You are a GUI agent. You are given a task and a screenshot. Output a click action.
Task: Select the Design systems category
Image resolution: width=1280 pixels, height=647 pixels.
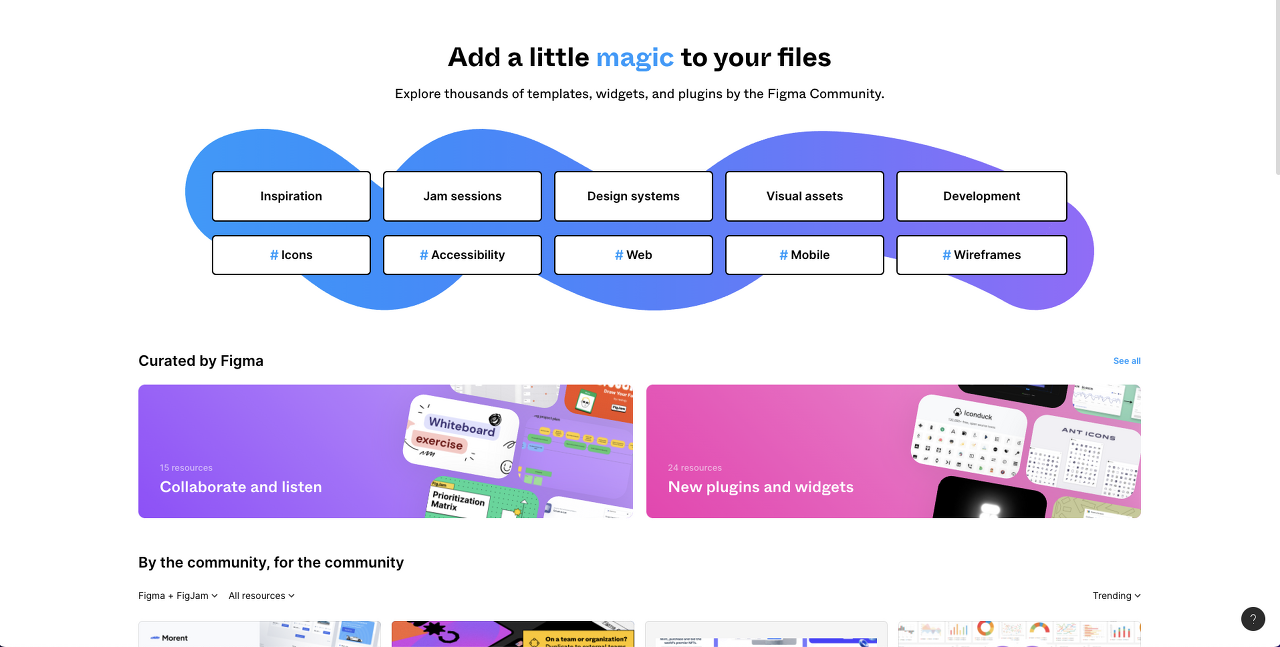[633, 196]
